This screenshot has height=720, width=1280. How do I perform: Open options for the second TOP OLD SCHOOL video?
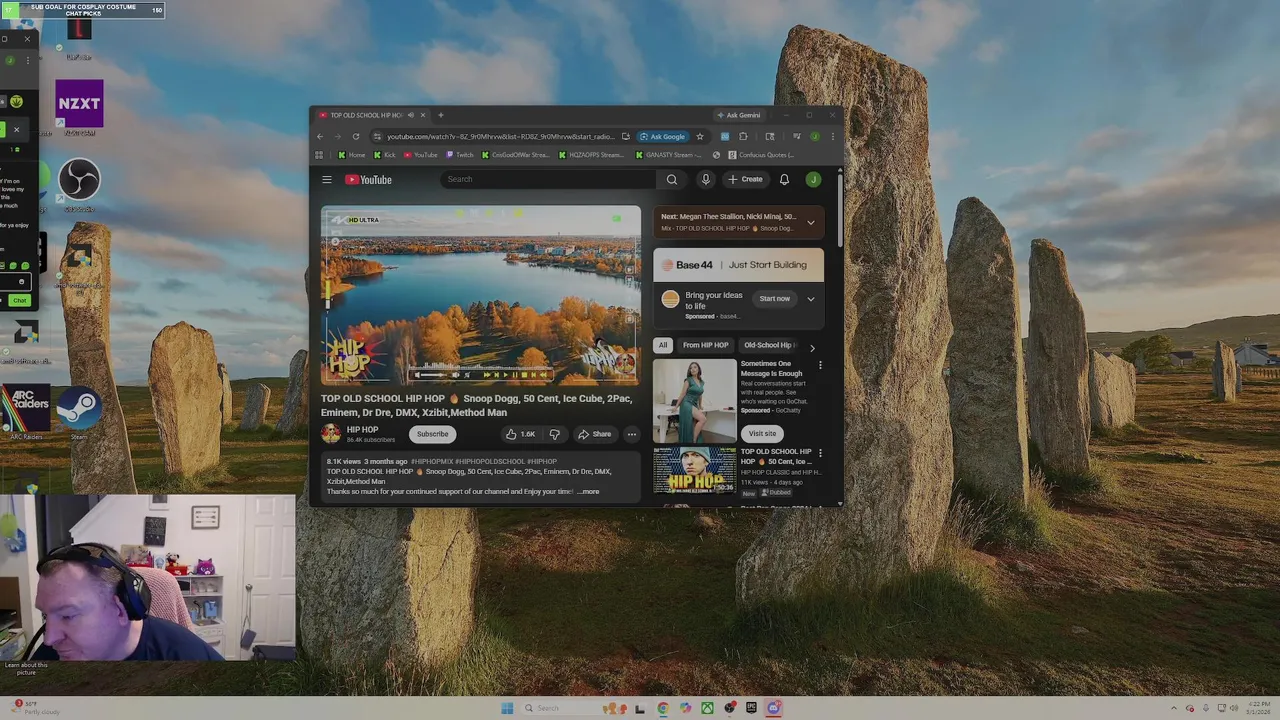click(x=820, y=454)
